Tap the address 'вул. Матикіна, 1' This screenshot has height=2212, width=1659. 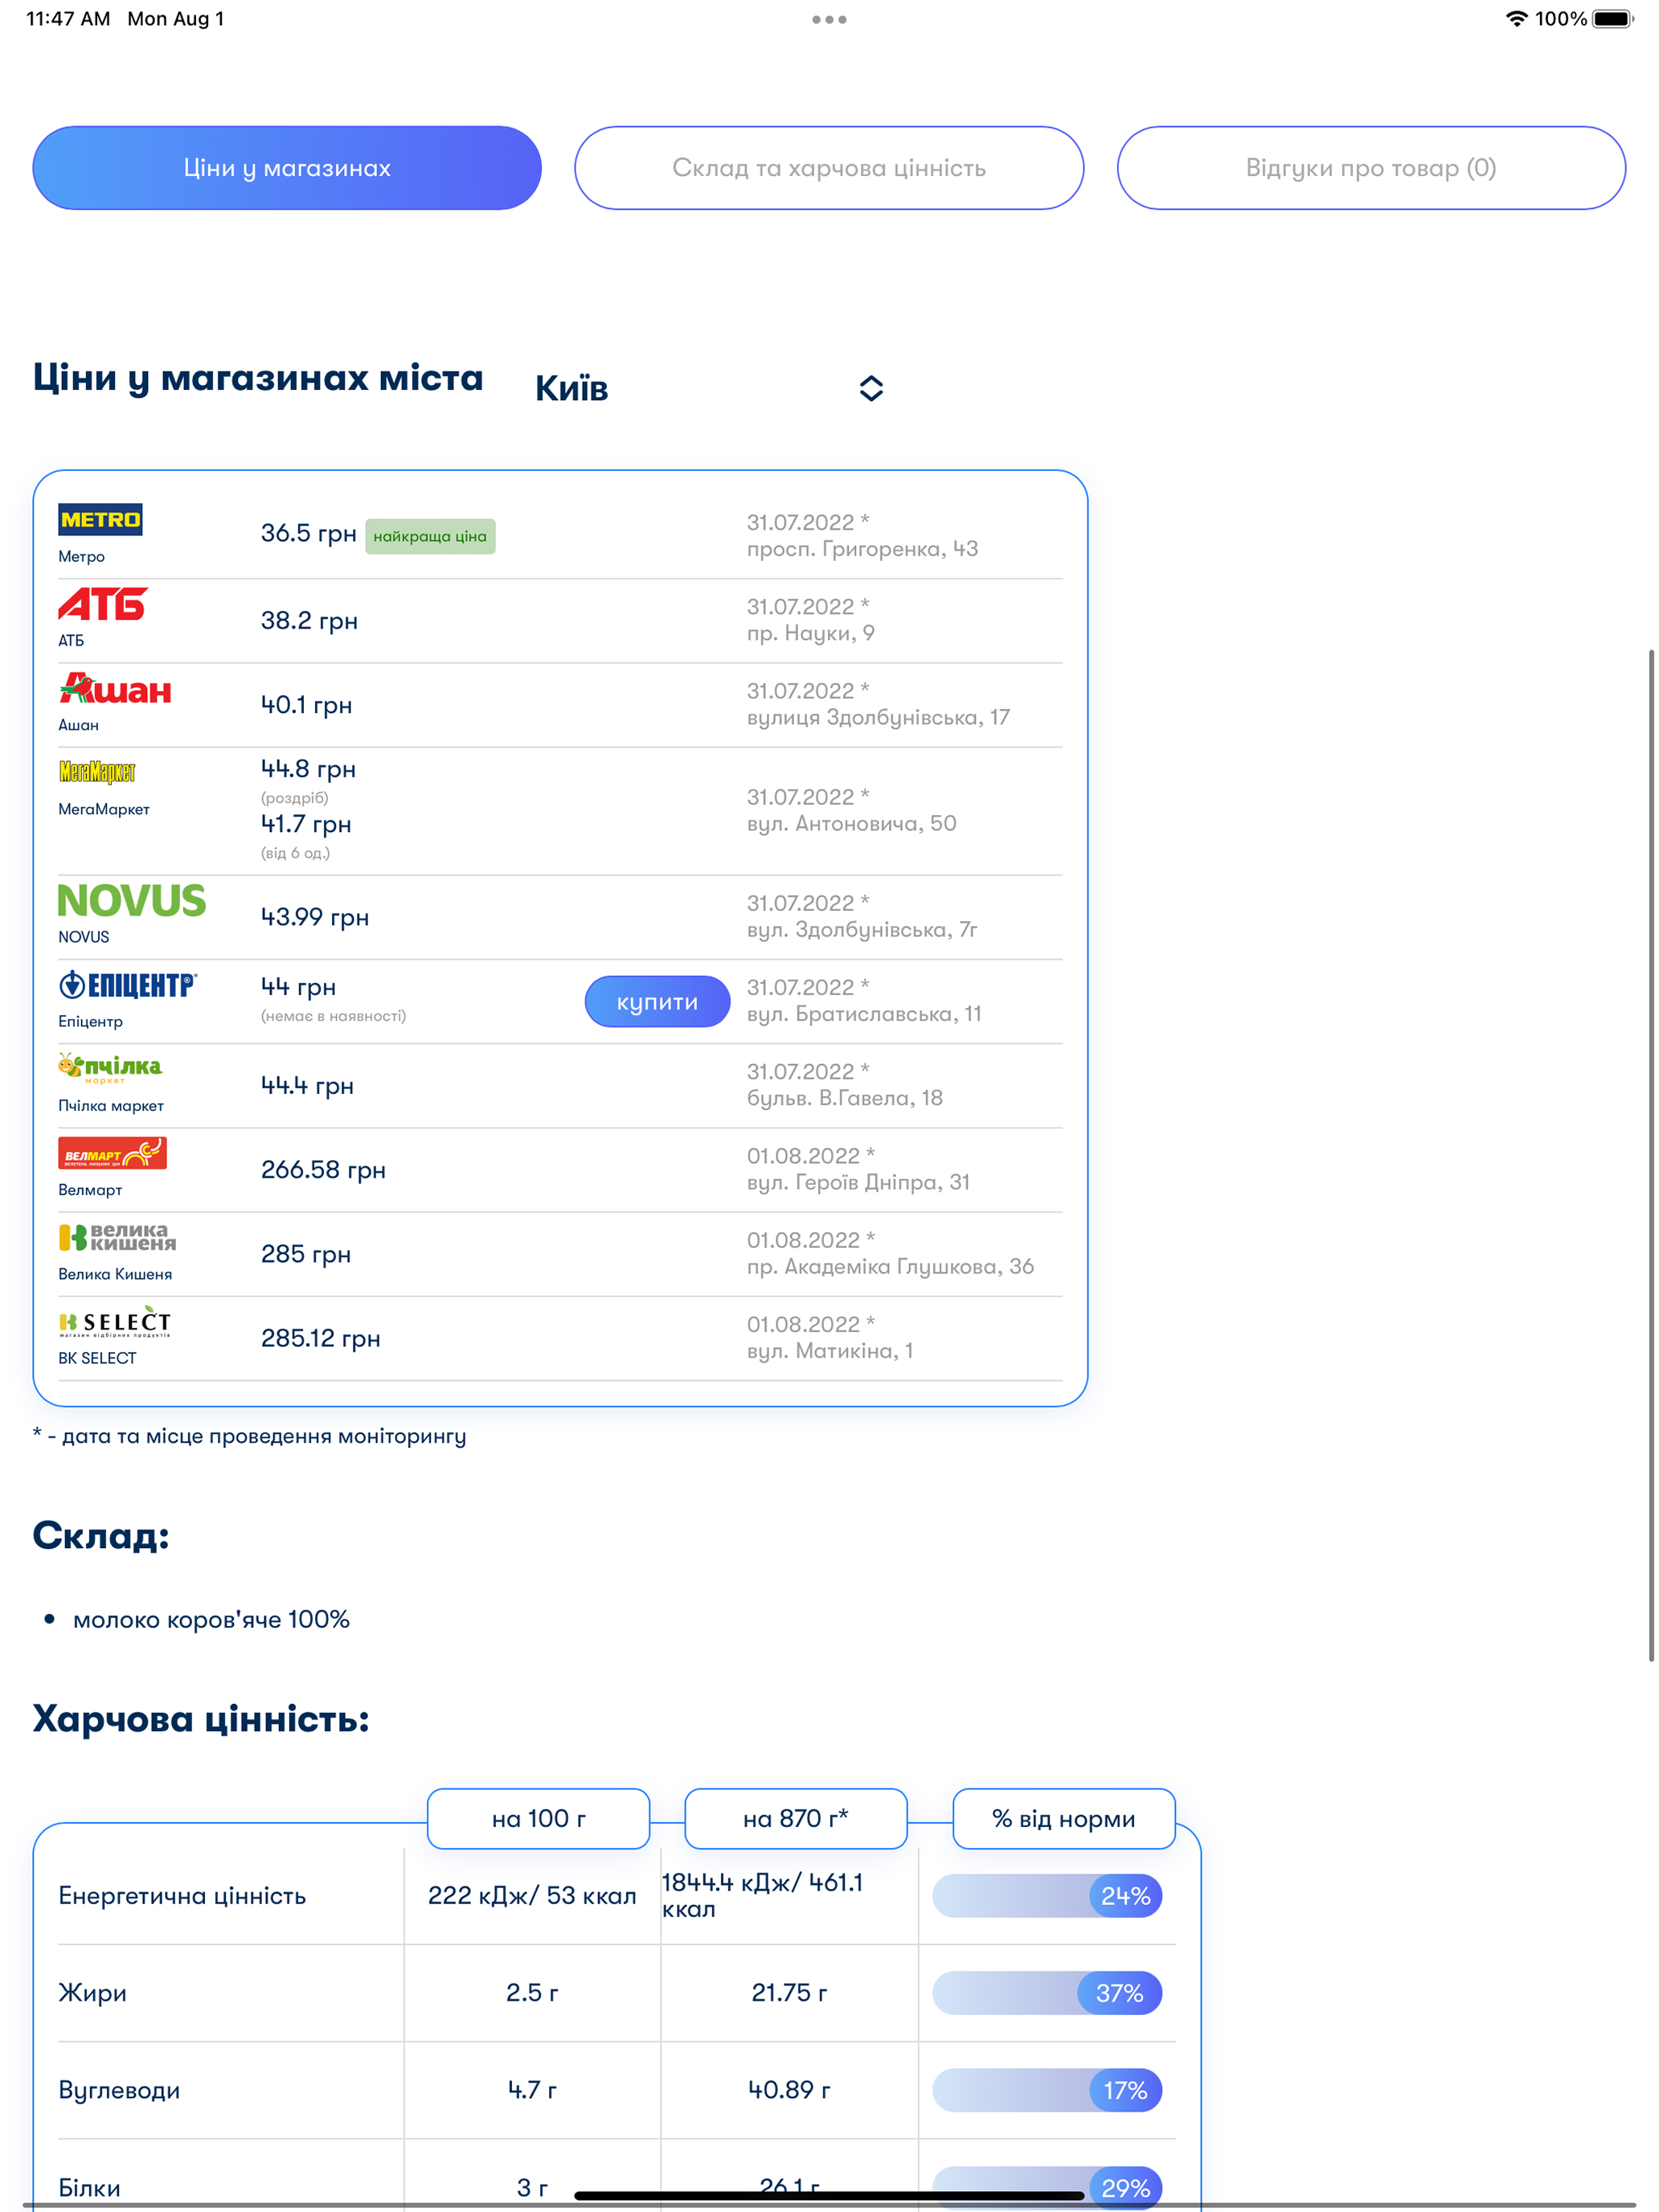click(830, 1351)
